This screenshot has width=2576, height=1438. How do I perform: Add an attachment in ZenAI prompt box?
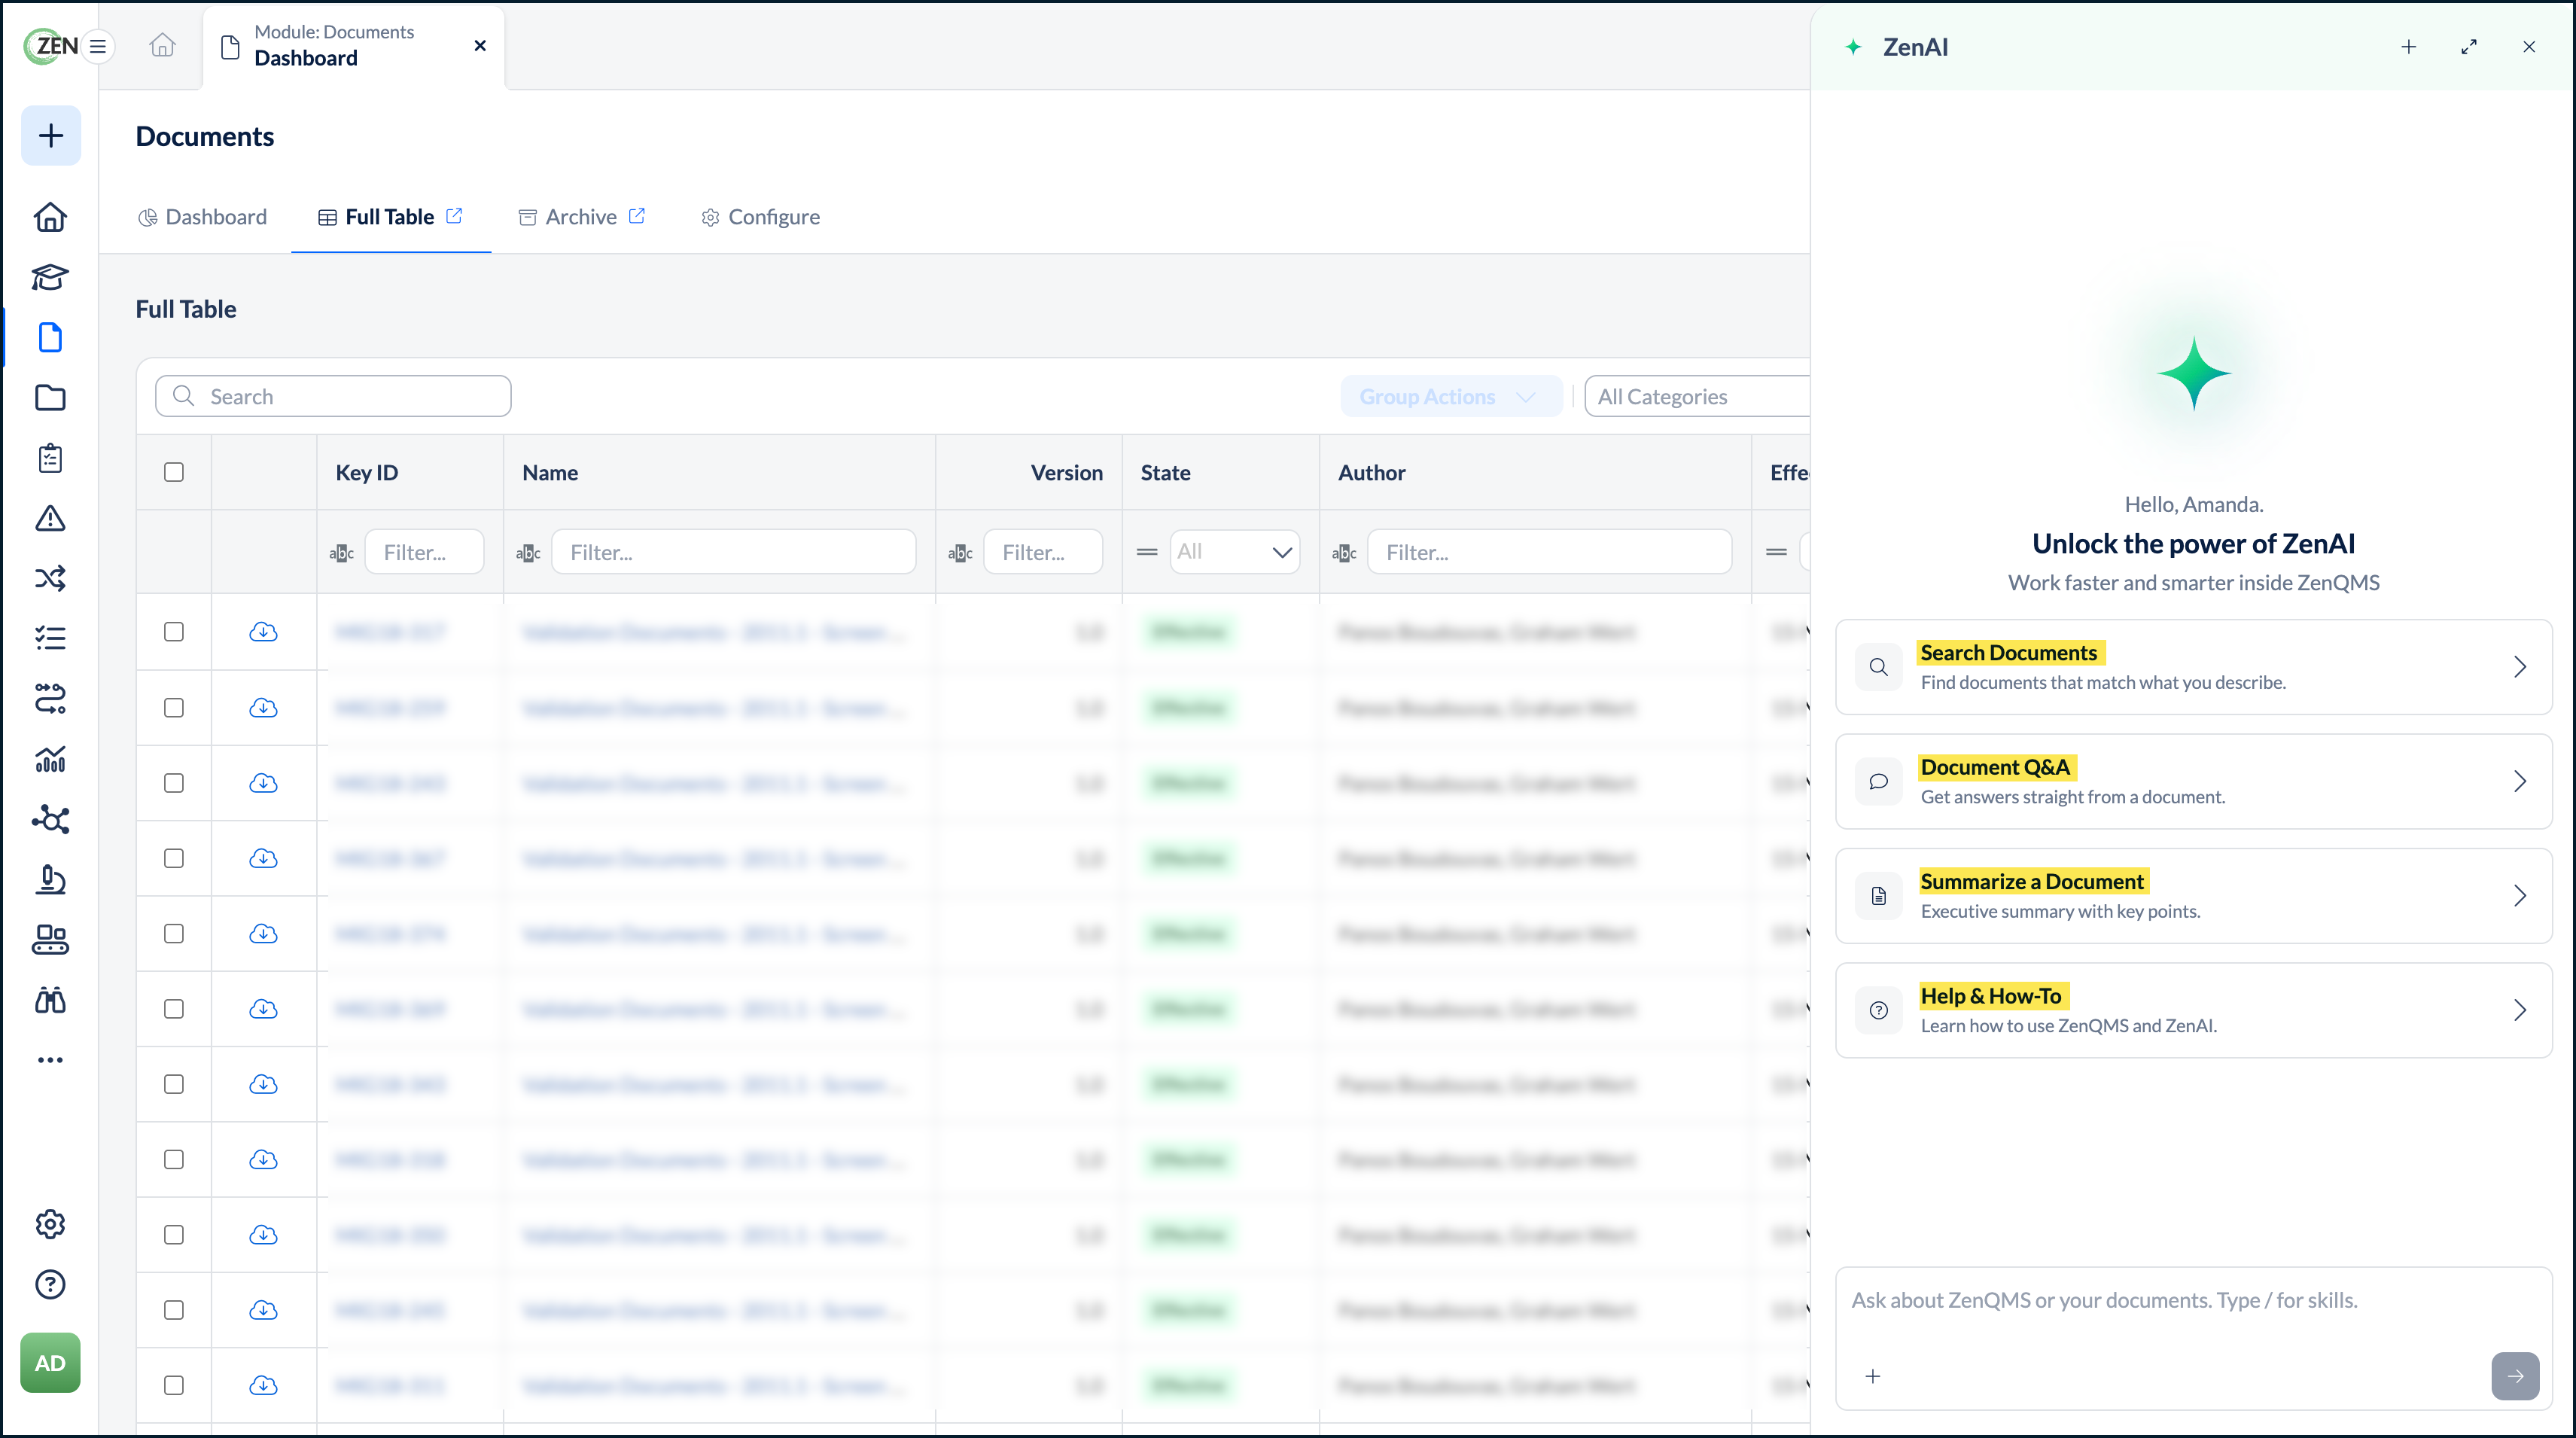point(1873,1376)
